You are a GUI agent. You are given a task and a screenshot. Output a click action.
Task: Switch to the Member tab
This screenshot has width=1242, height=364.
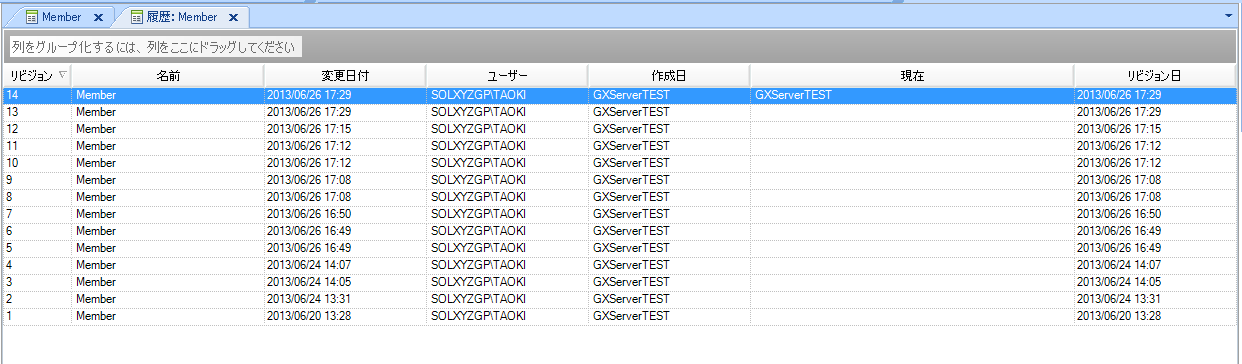pyautogui.click(x=61, y=17)
